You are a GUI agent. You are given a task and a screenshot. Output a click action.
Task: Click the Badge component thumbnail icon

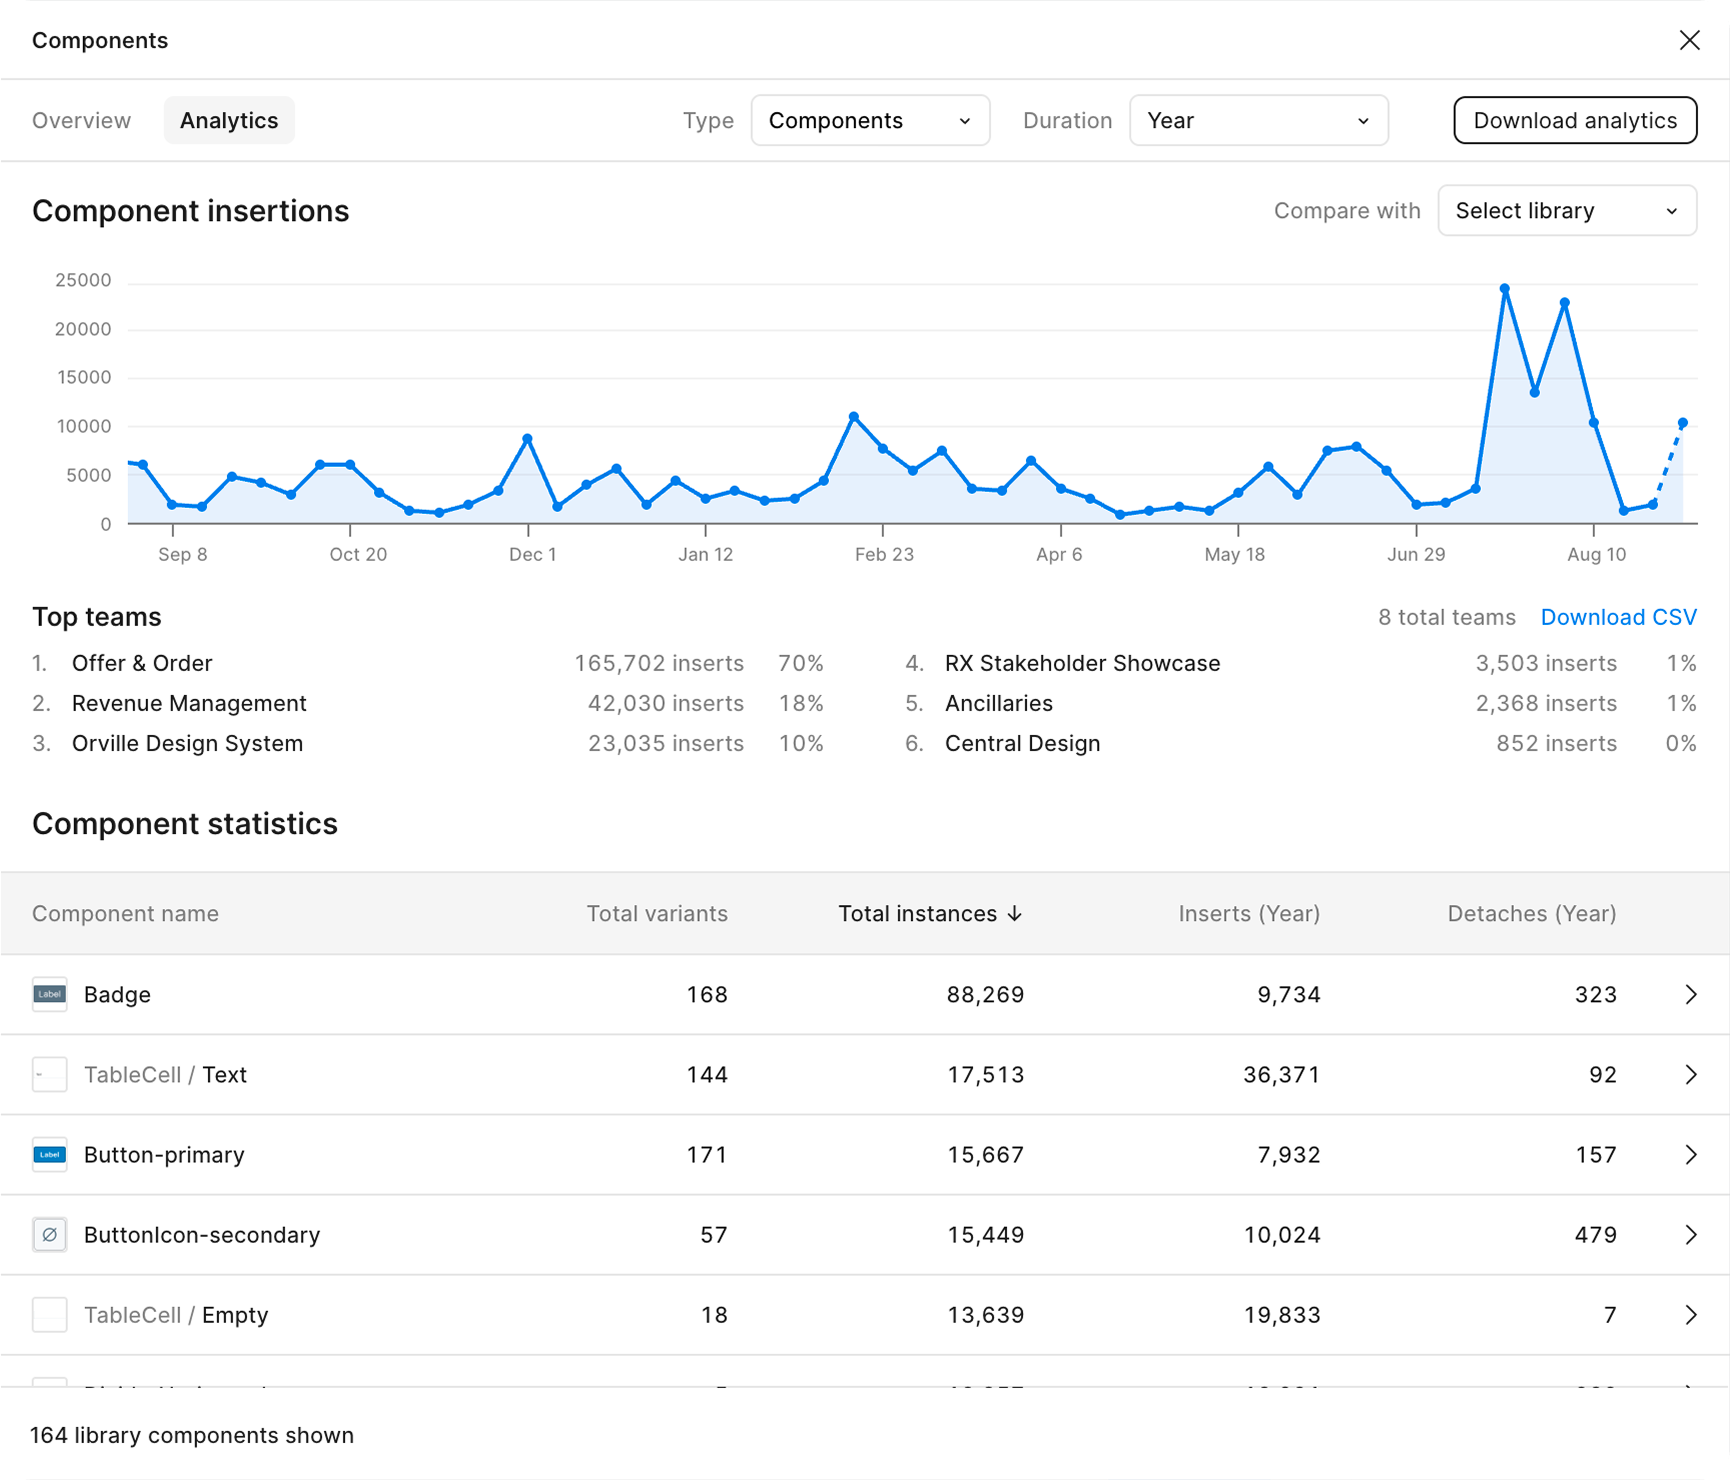point(50,994)
